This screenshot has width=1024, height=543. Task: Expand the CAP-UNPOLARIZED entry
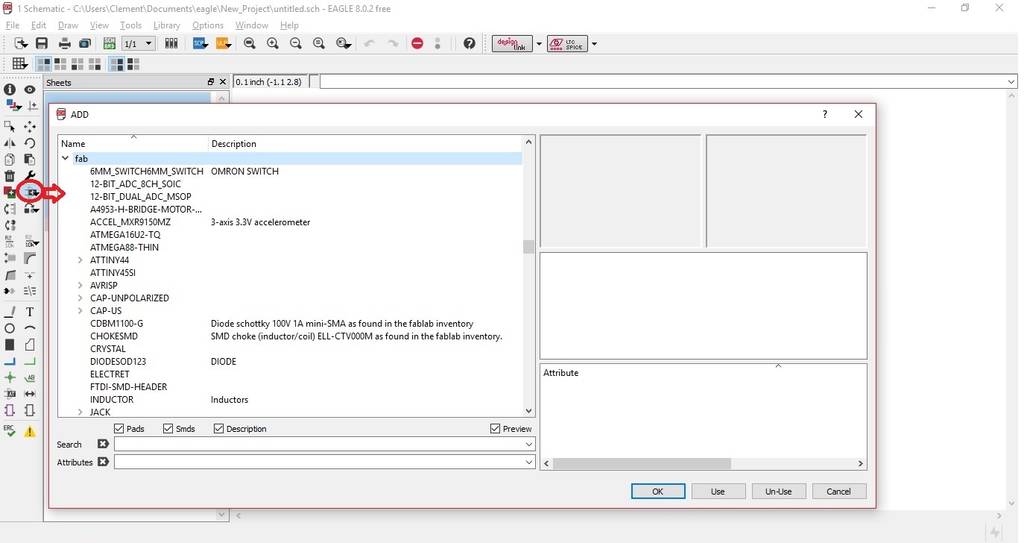80,298
